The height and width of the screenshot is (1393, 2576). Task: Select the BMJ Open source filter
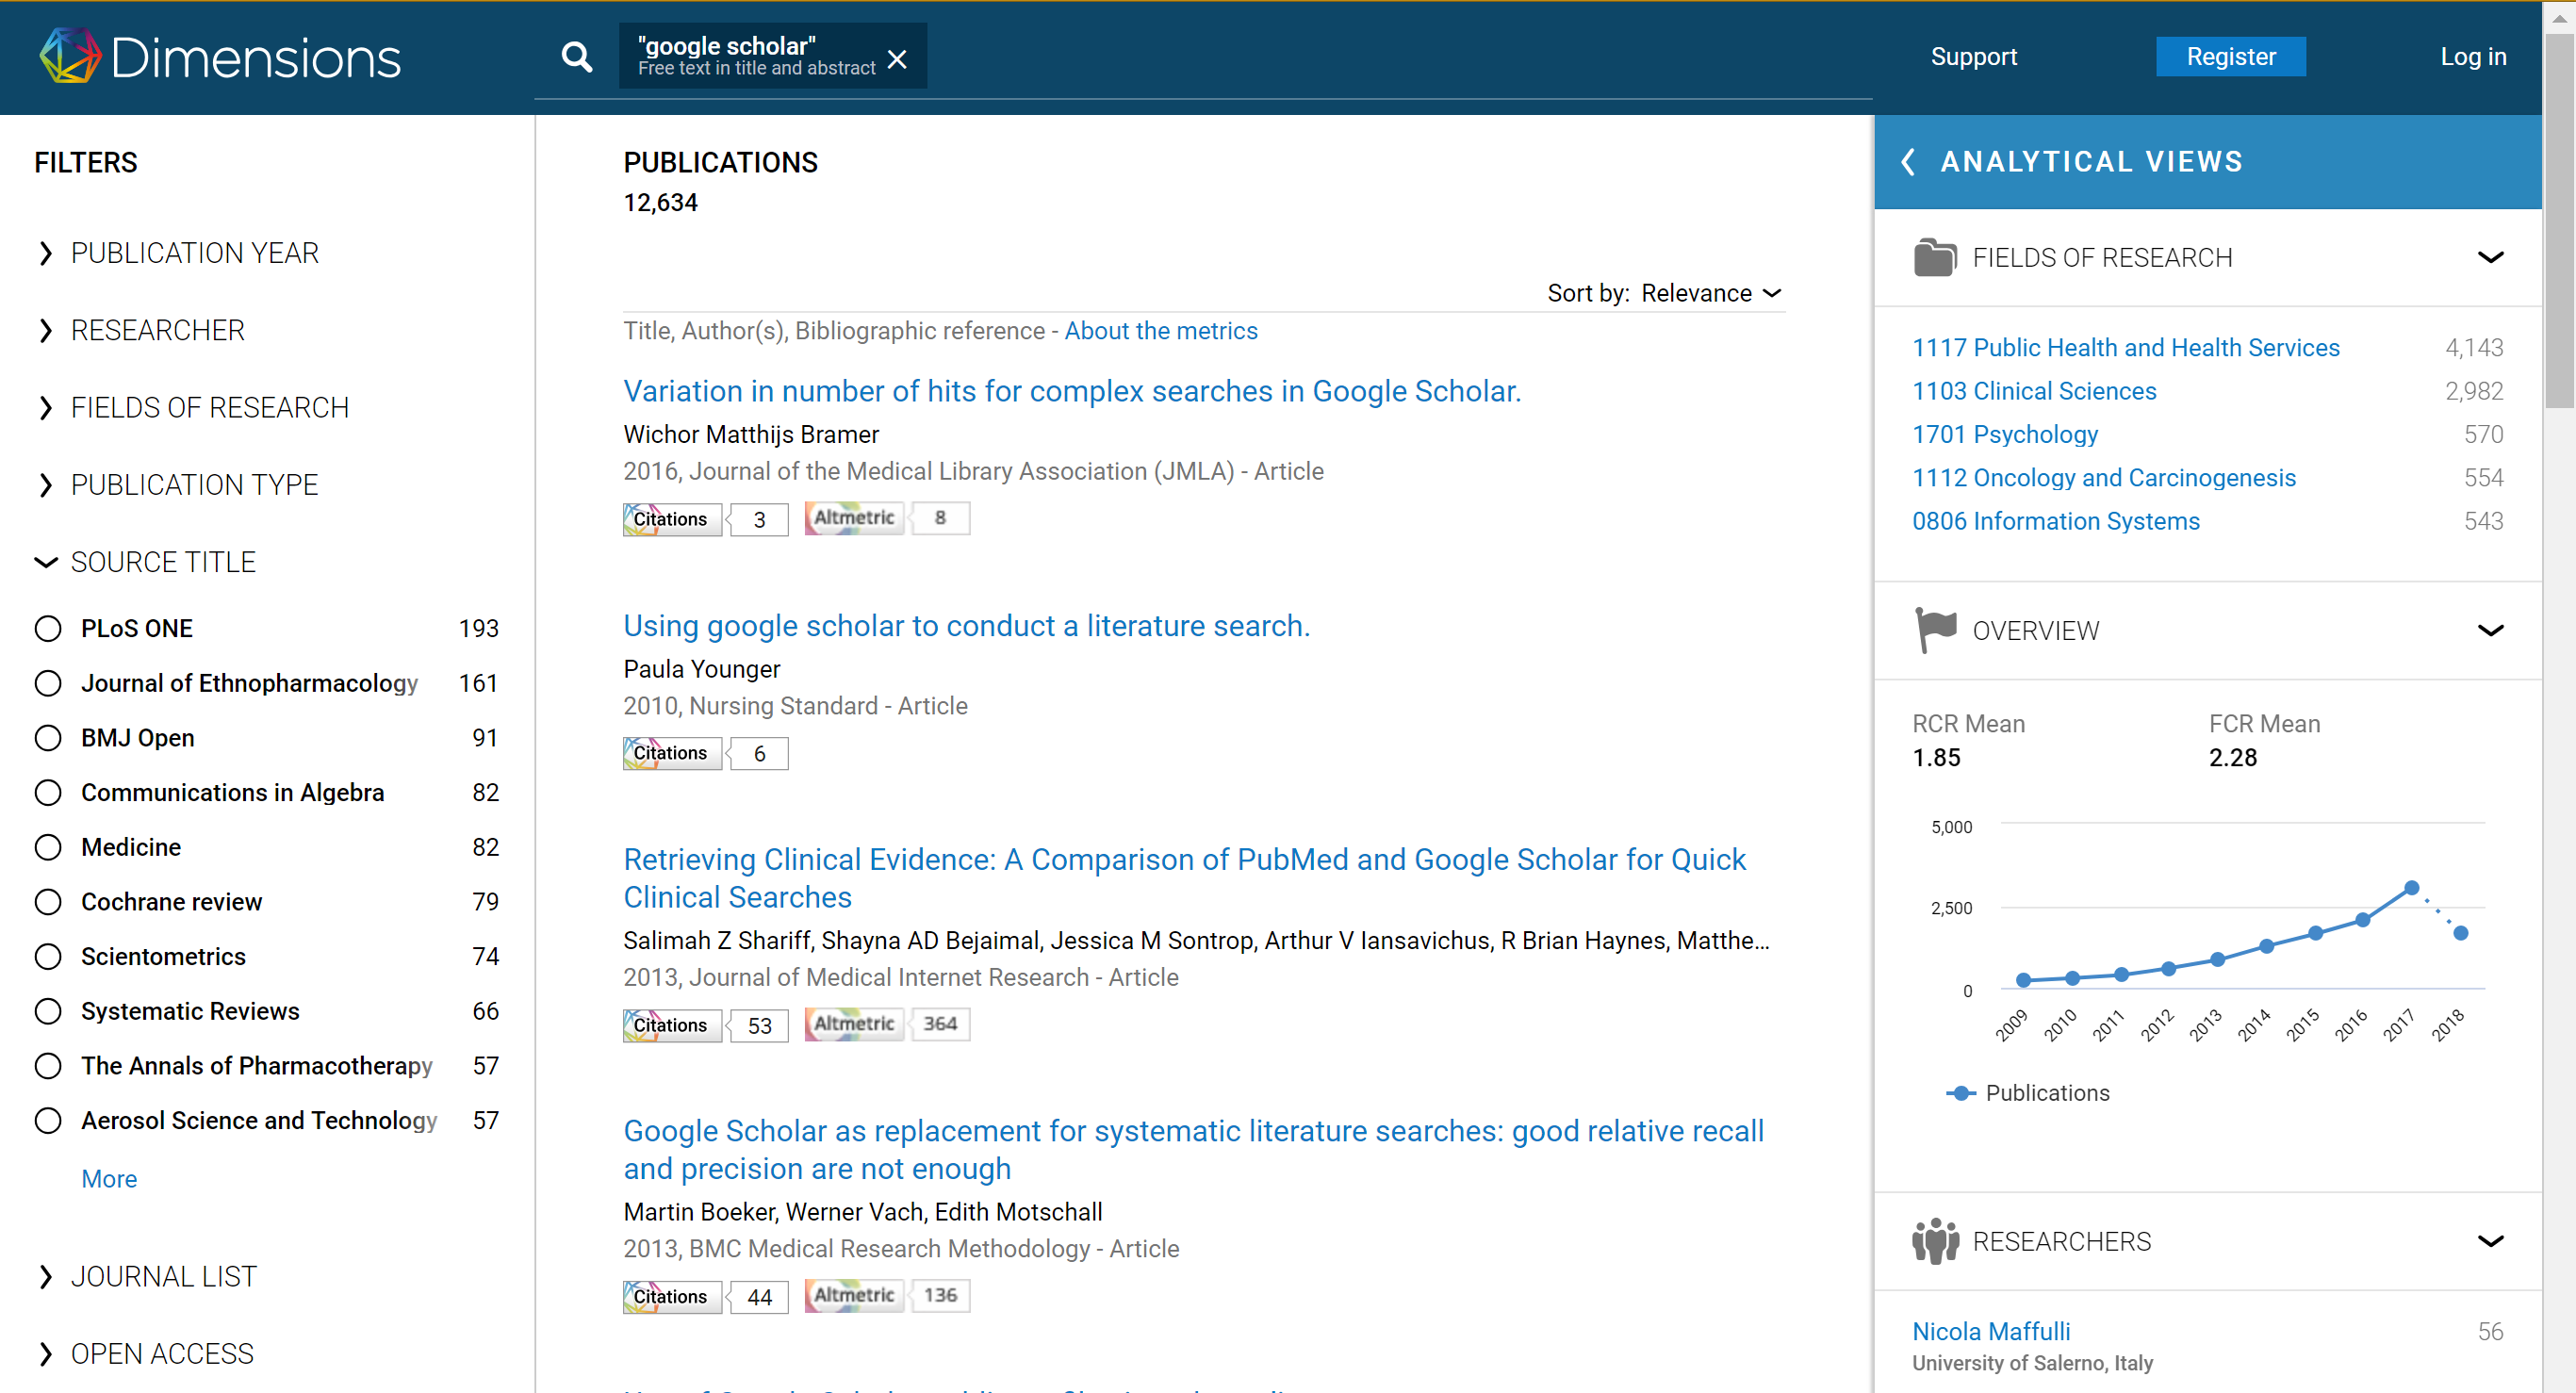point(48,738)
